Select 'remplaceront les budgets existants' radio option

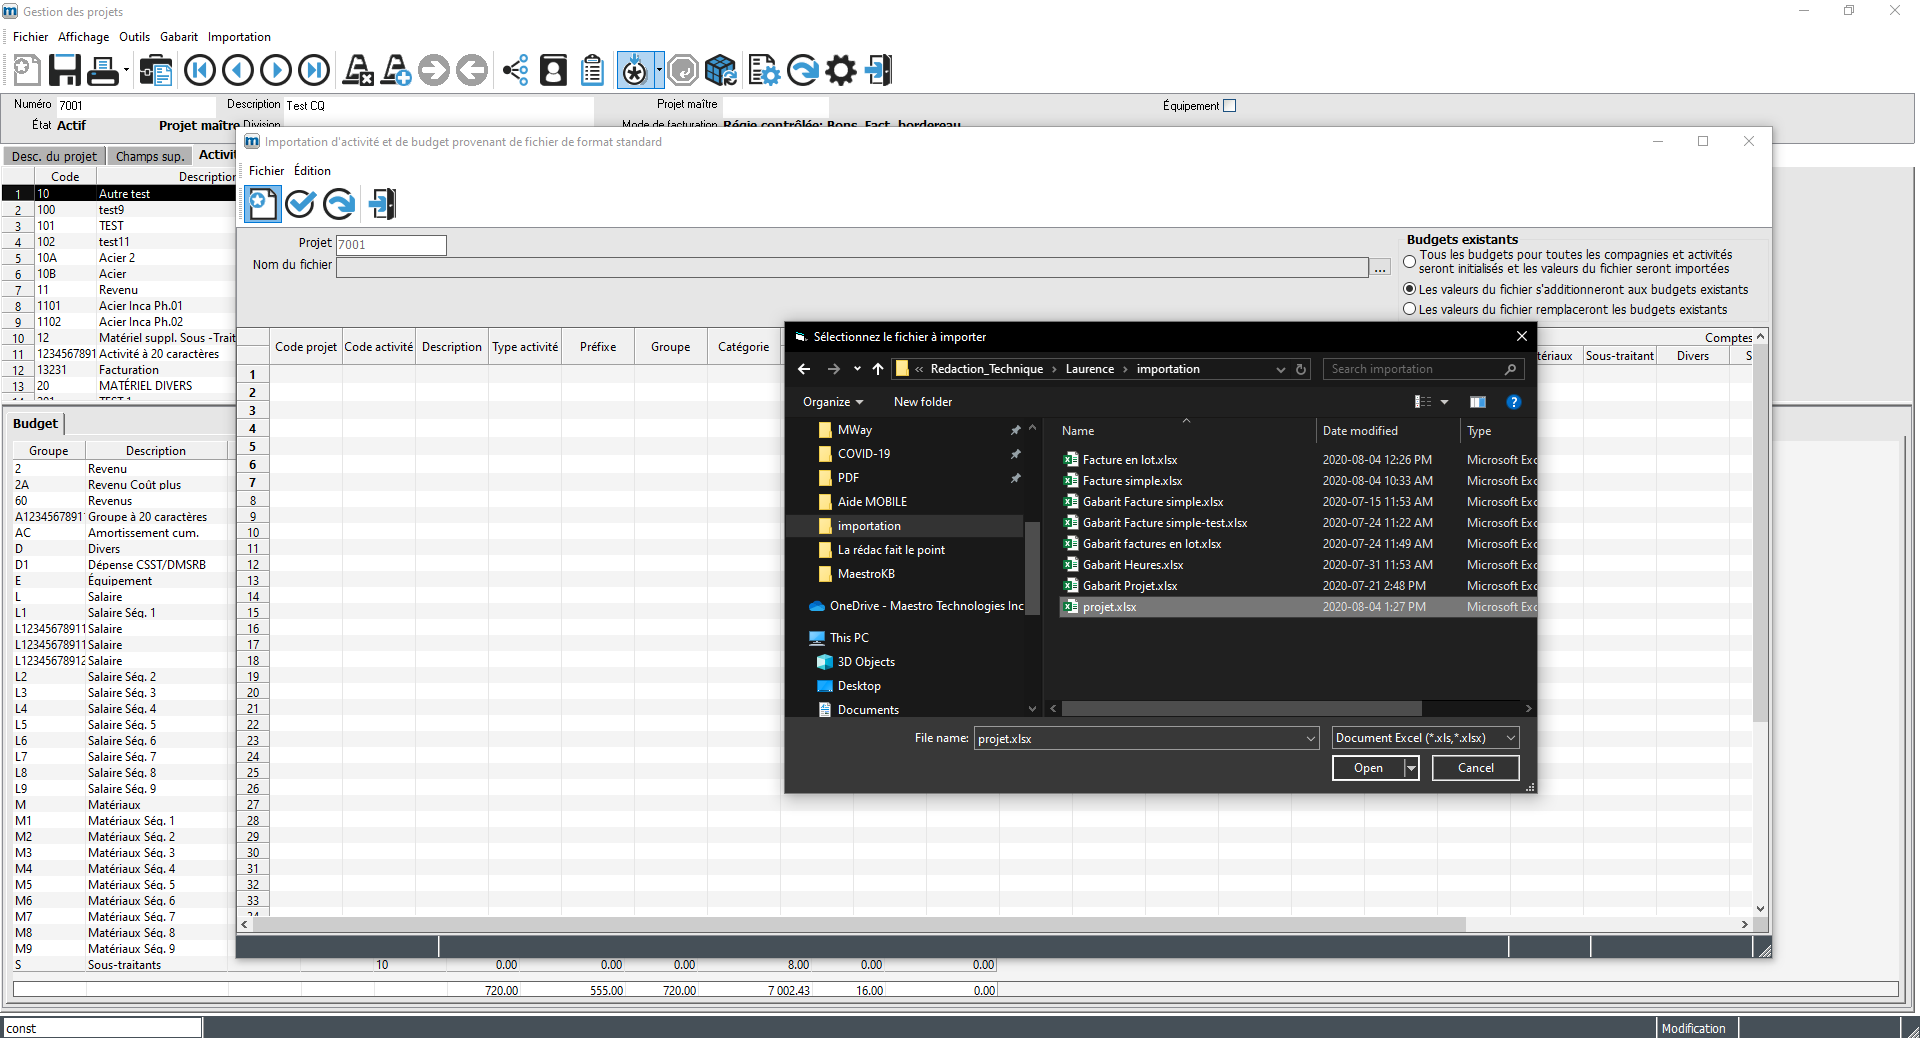pos(1409,309)
